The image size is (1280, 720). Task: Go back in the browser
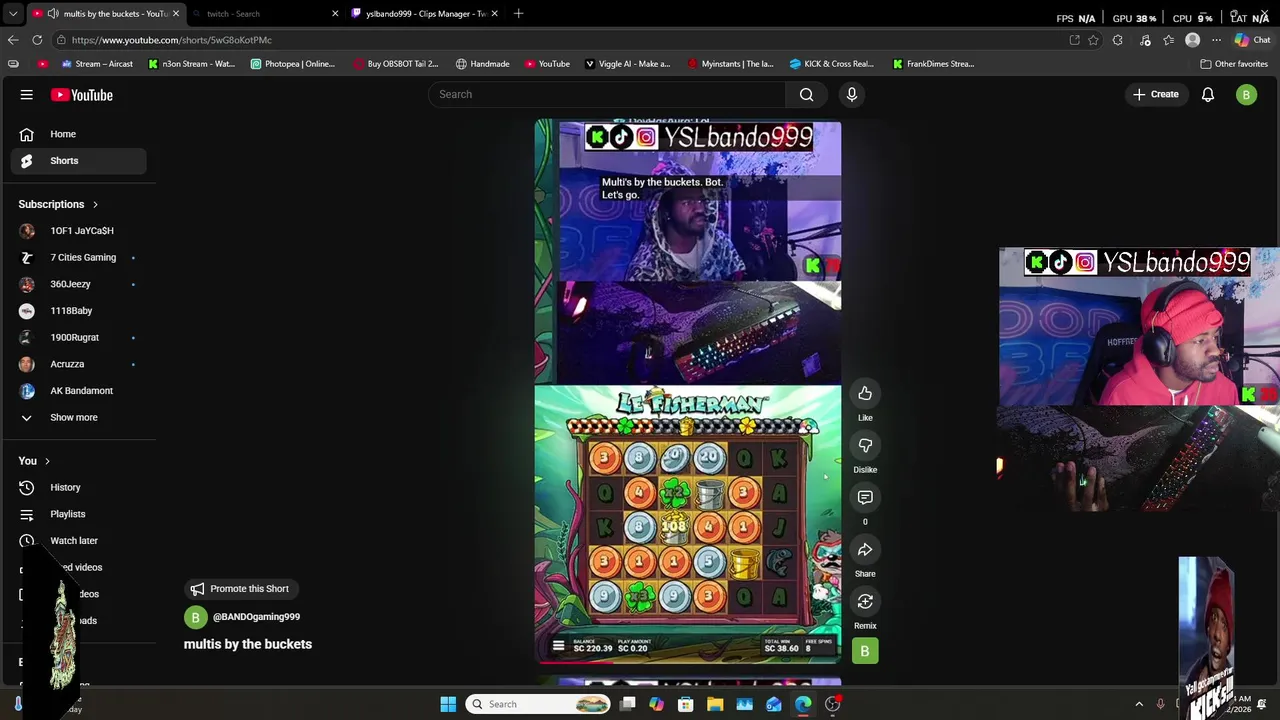pos(12,40)
